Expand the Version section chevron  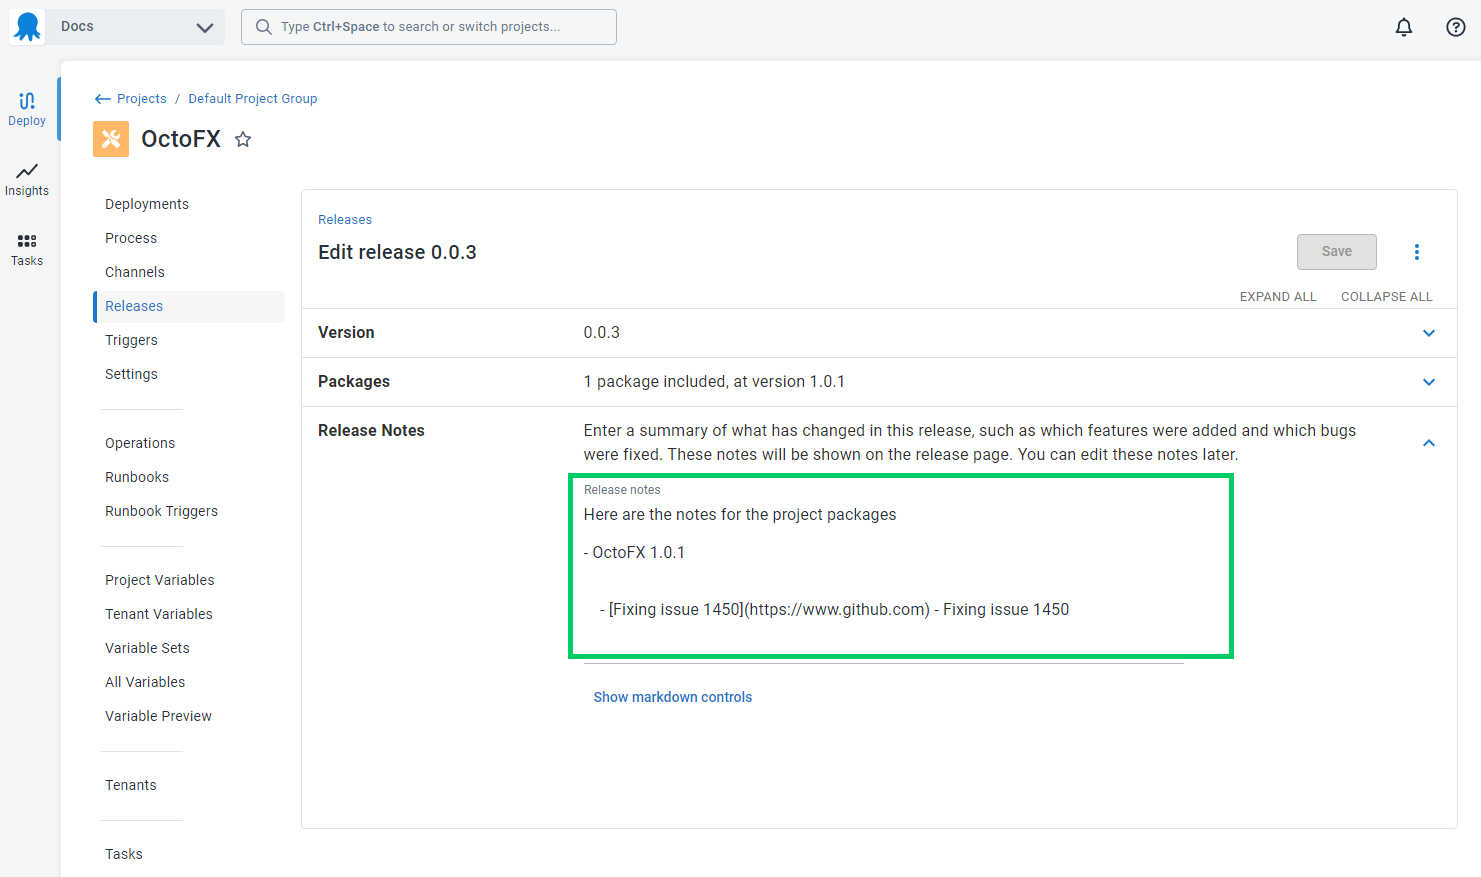point(1429,333)
